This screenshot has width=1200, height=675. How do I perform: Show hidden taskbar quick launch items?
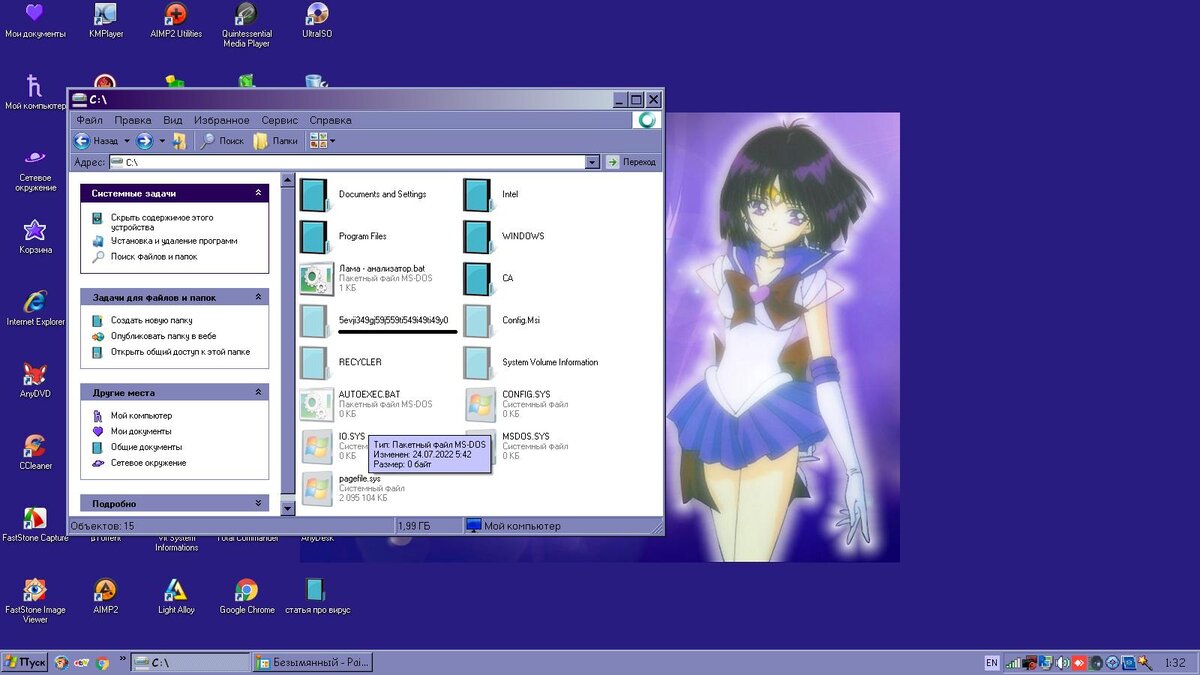pos(123,659)
